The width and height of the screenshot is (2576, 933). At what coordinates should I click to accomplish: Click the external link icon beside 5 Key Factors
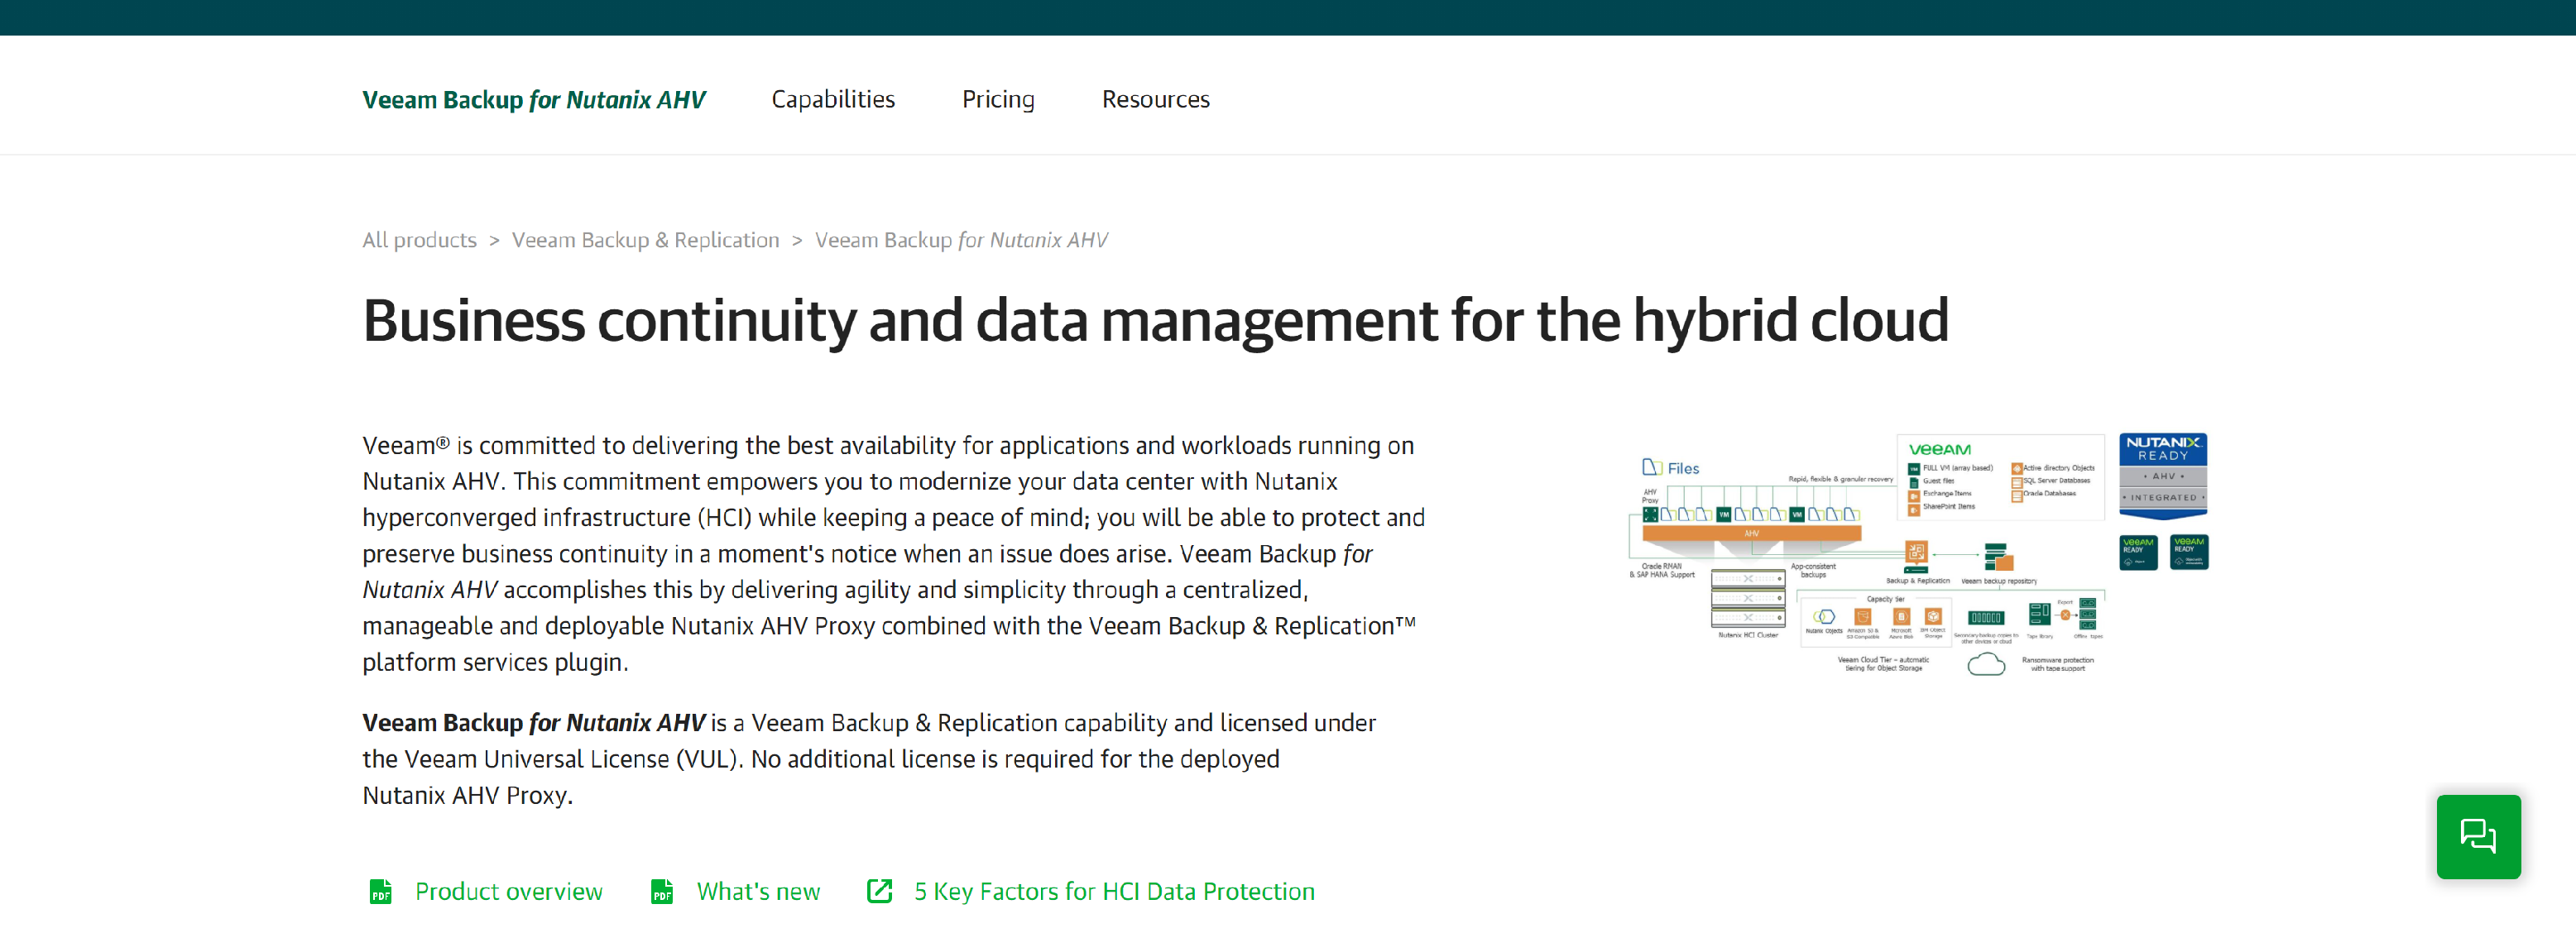879,891
